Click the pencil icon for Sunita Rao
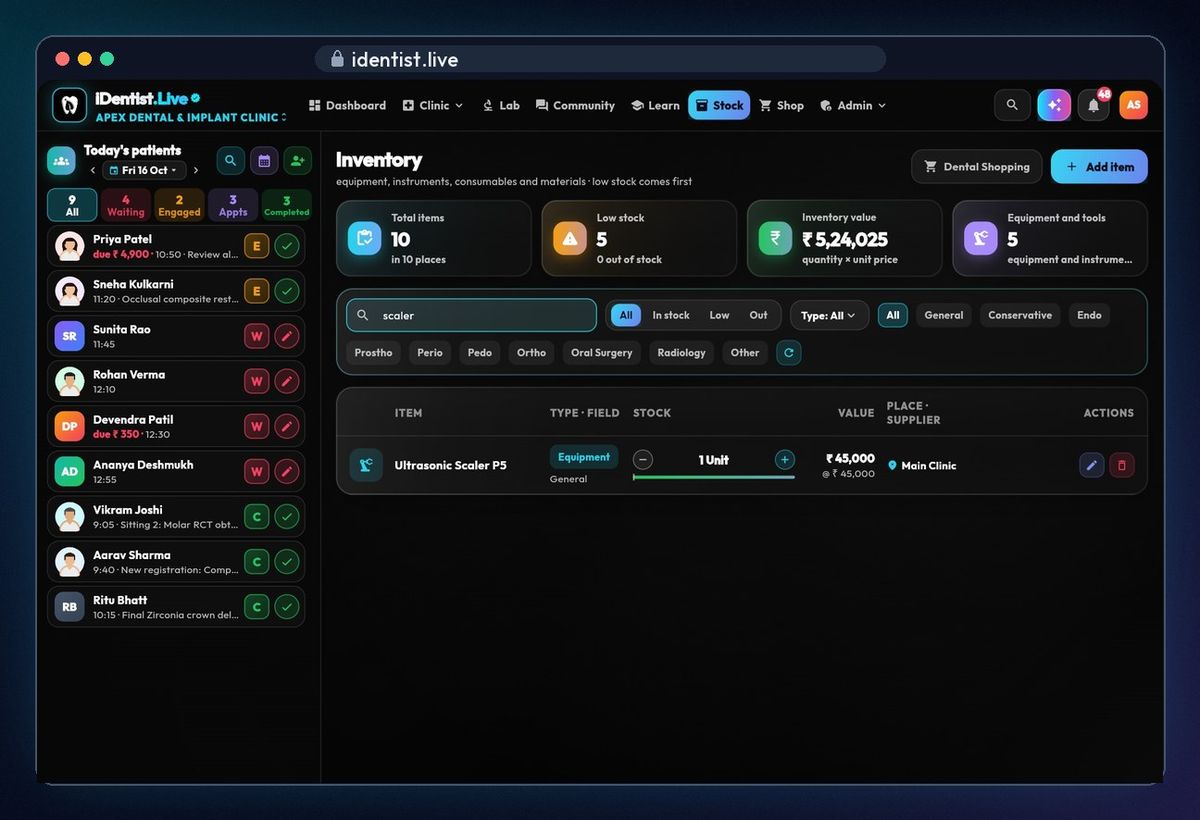Screen dimensions: 1200x820 pos(287,336)
